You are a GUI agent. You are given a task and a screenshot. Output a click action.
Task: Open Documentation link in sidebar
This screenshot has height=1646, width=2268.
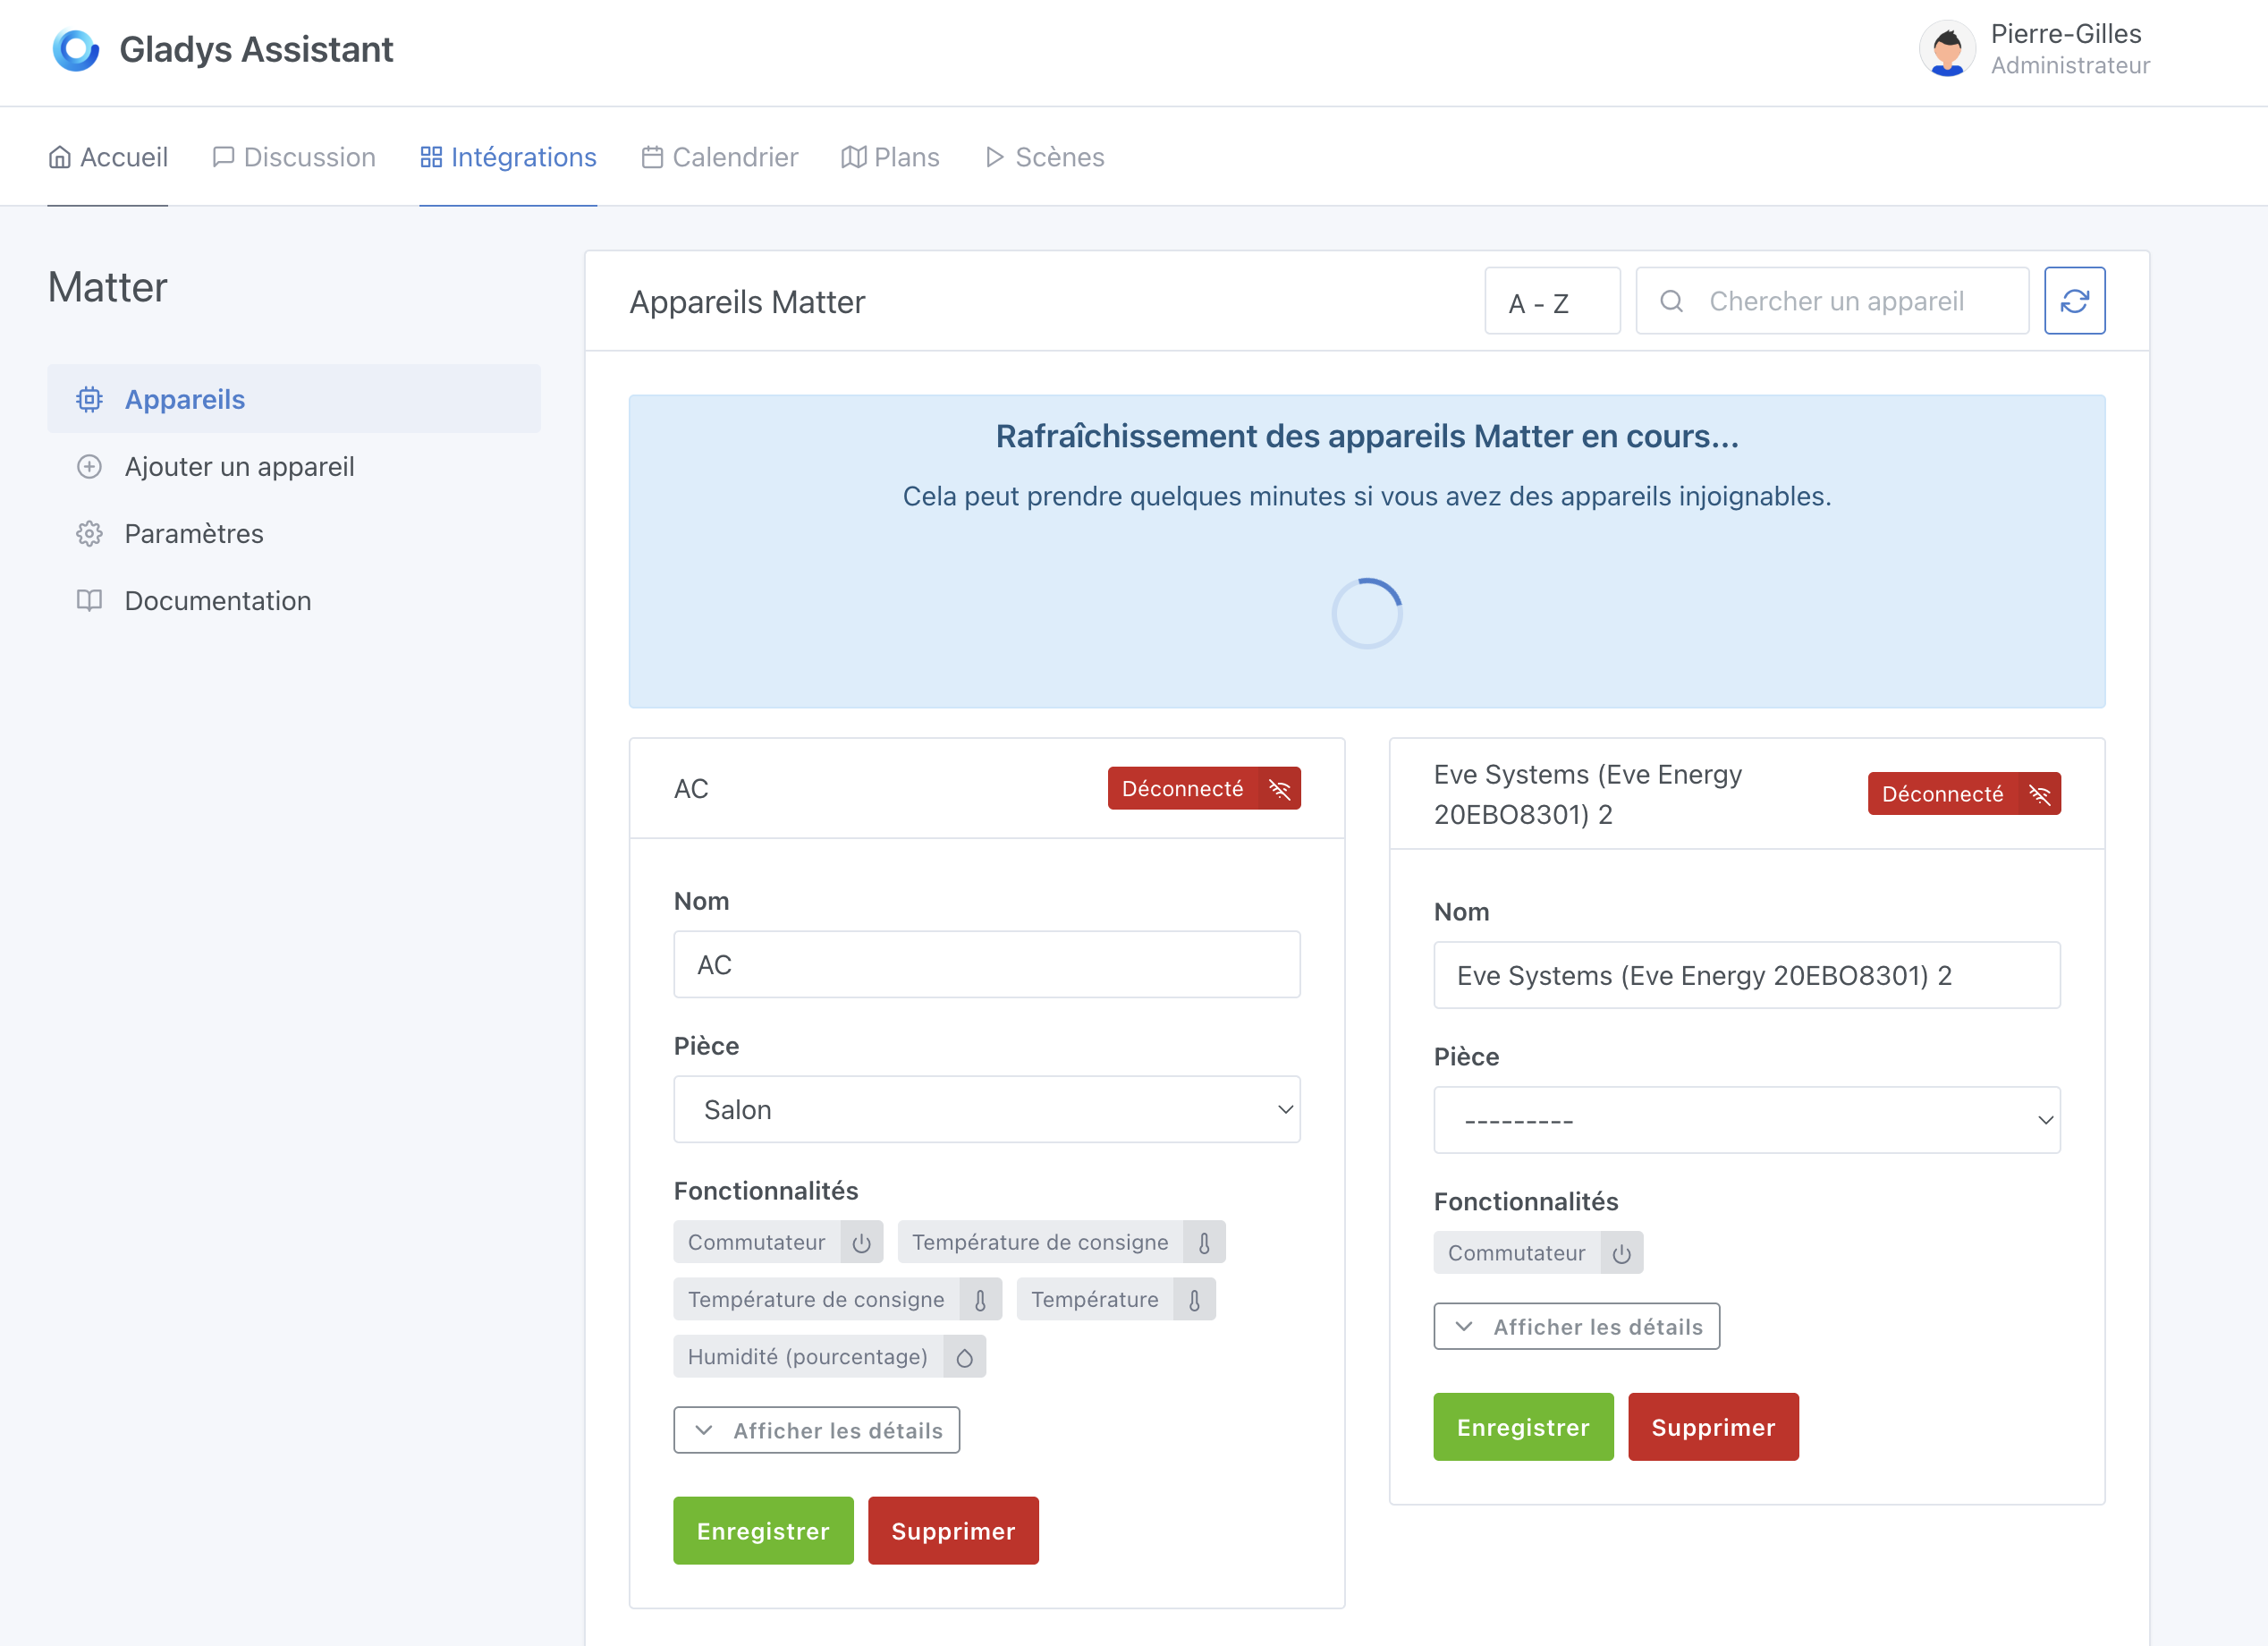294,600
